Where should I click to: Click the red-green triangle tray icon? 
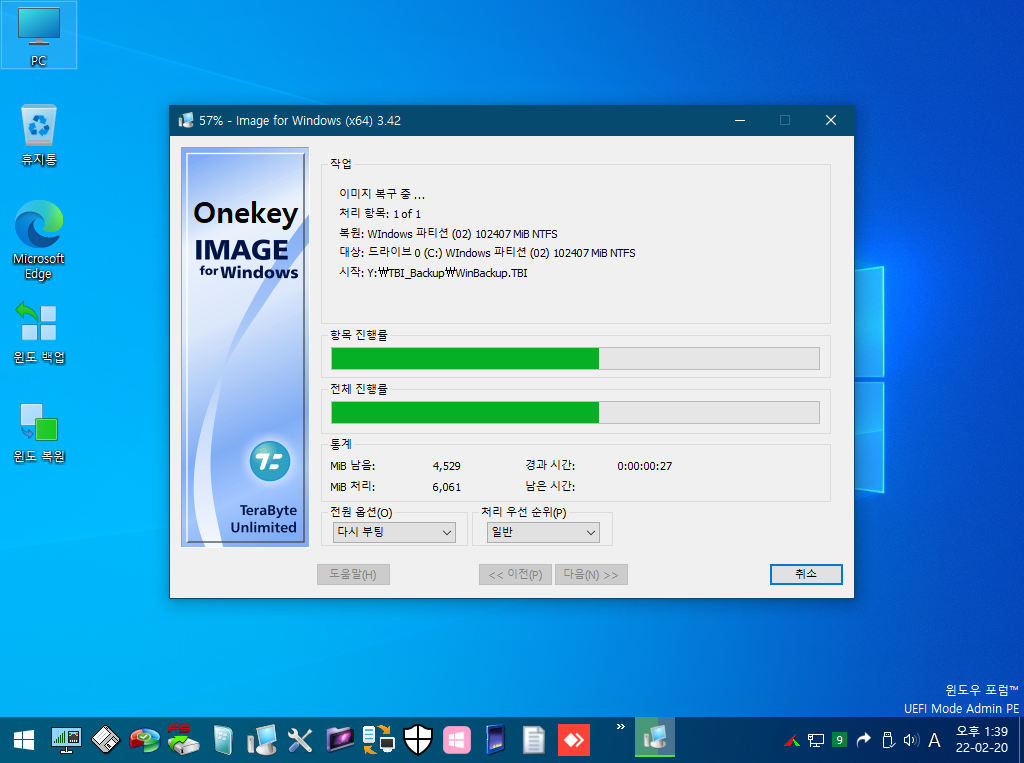(x=792, y=740)
